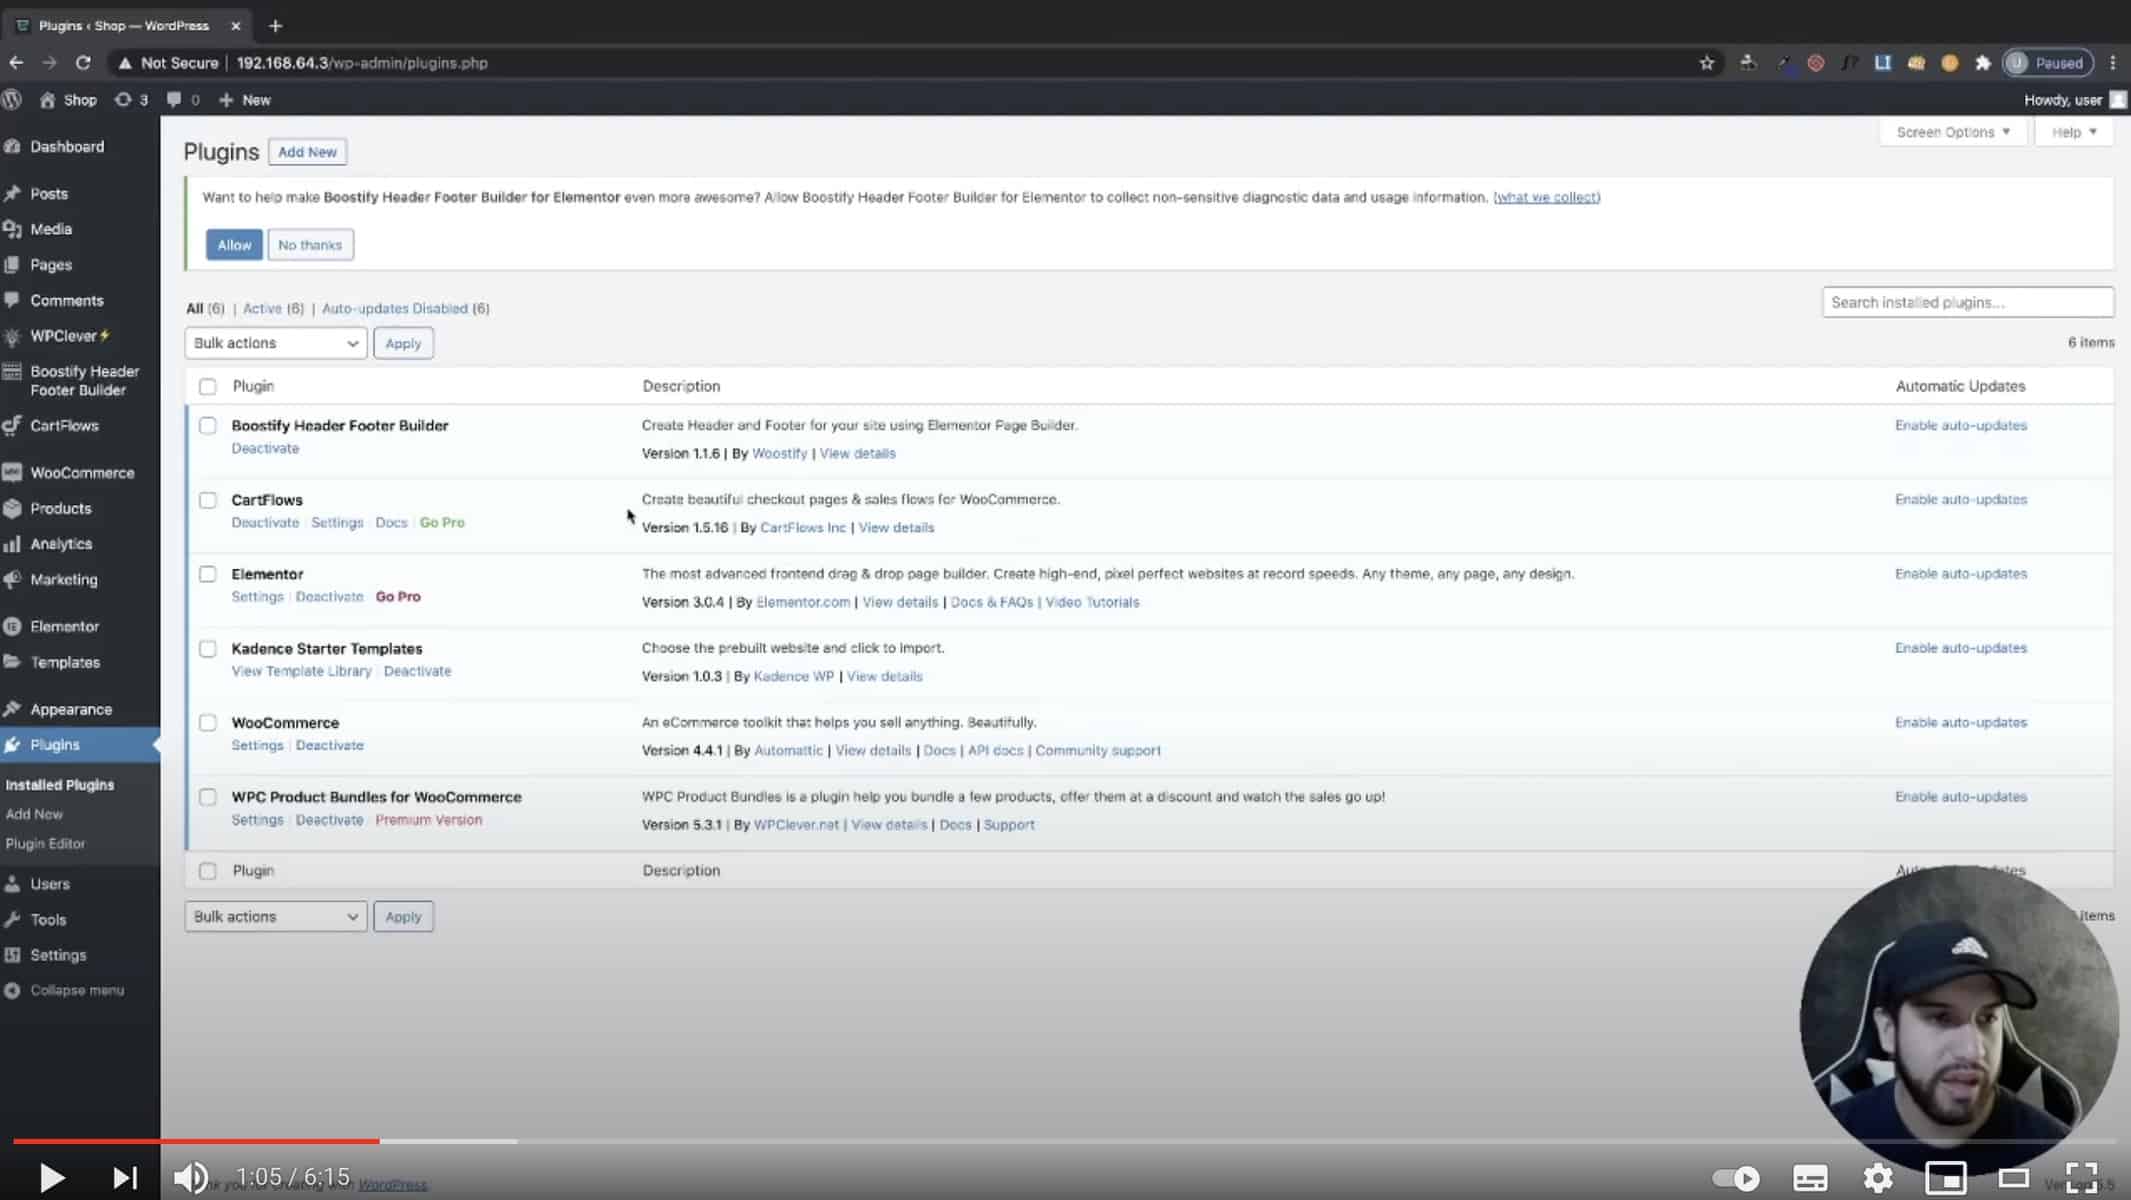Select all plugins via header checkbox
2131x1200 pixels.
207,387
